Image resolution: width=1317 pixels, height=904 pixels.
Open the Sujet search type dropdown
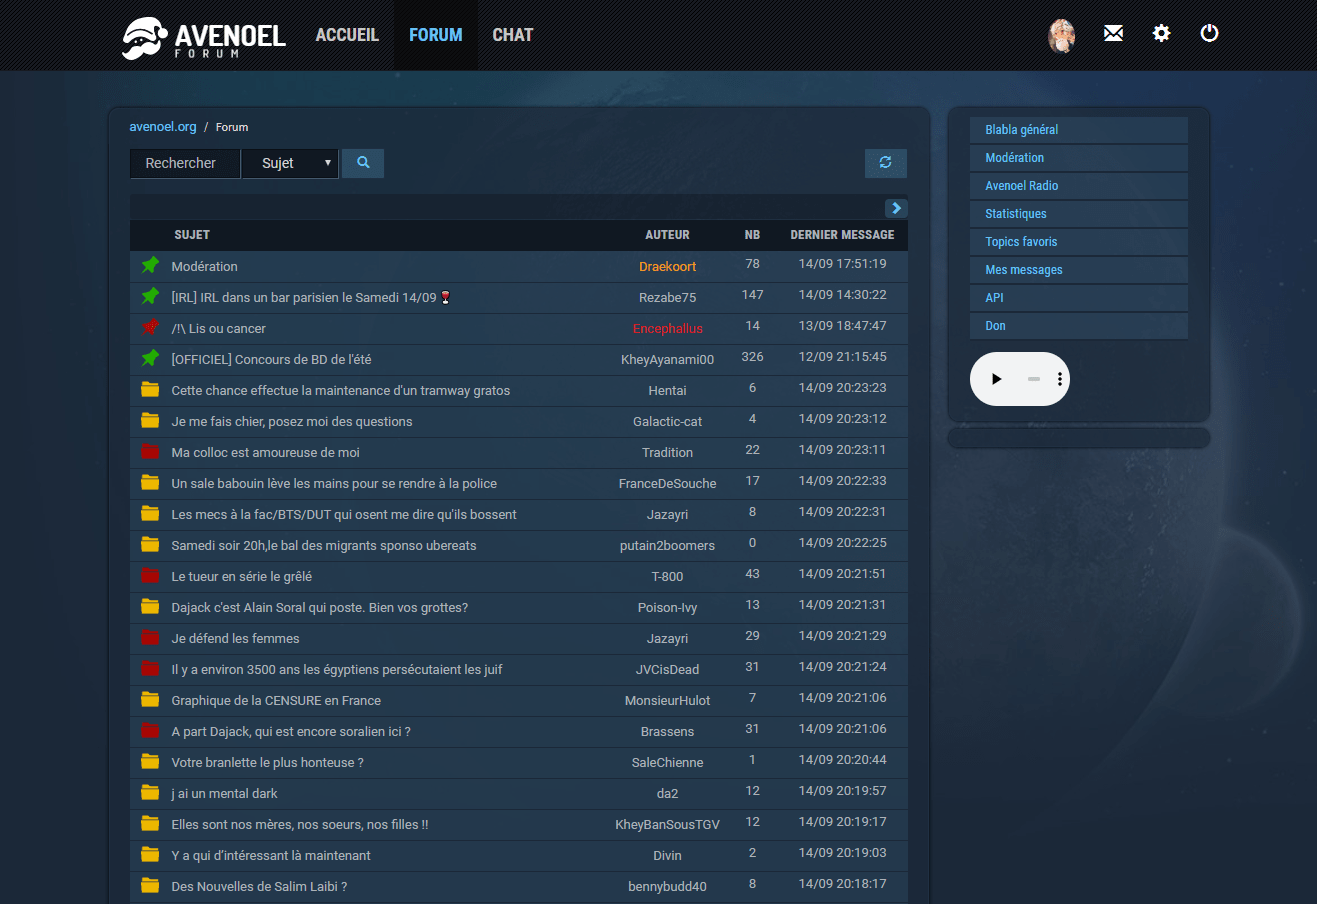click(291, 163)
